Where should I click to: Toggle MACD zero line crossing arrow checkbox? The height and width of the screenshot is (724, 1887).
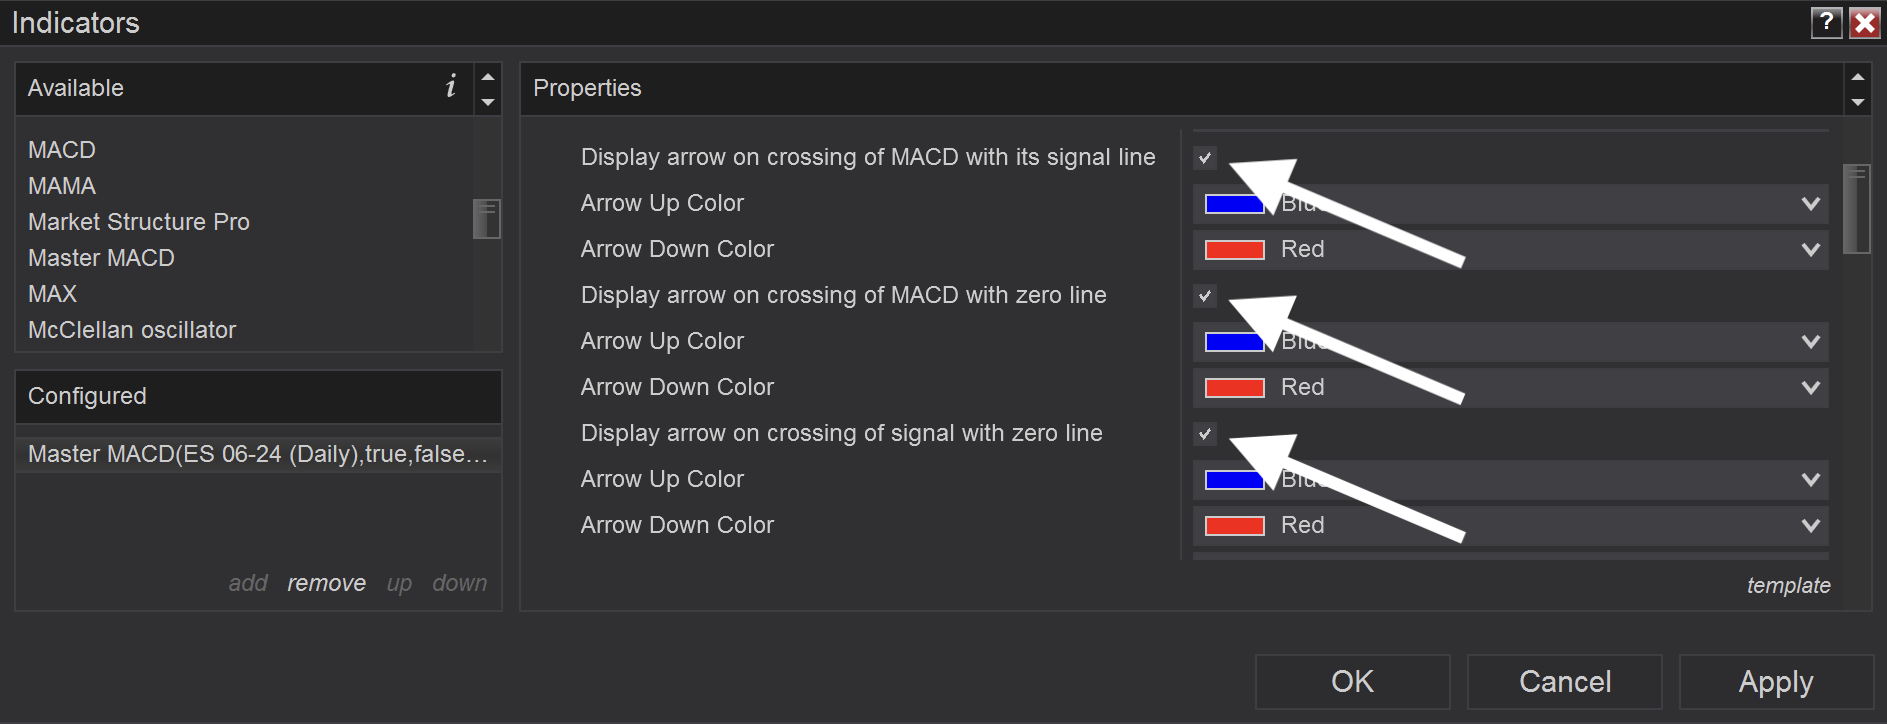tap(1205, 296)
